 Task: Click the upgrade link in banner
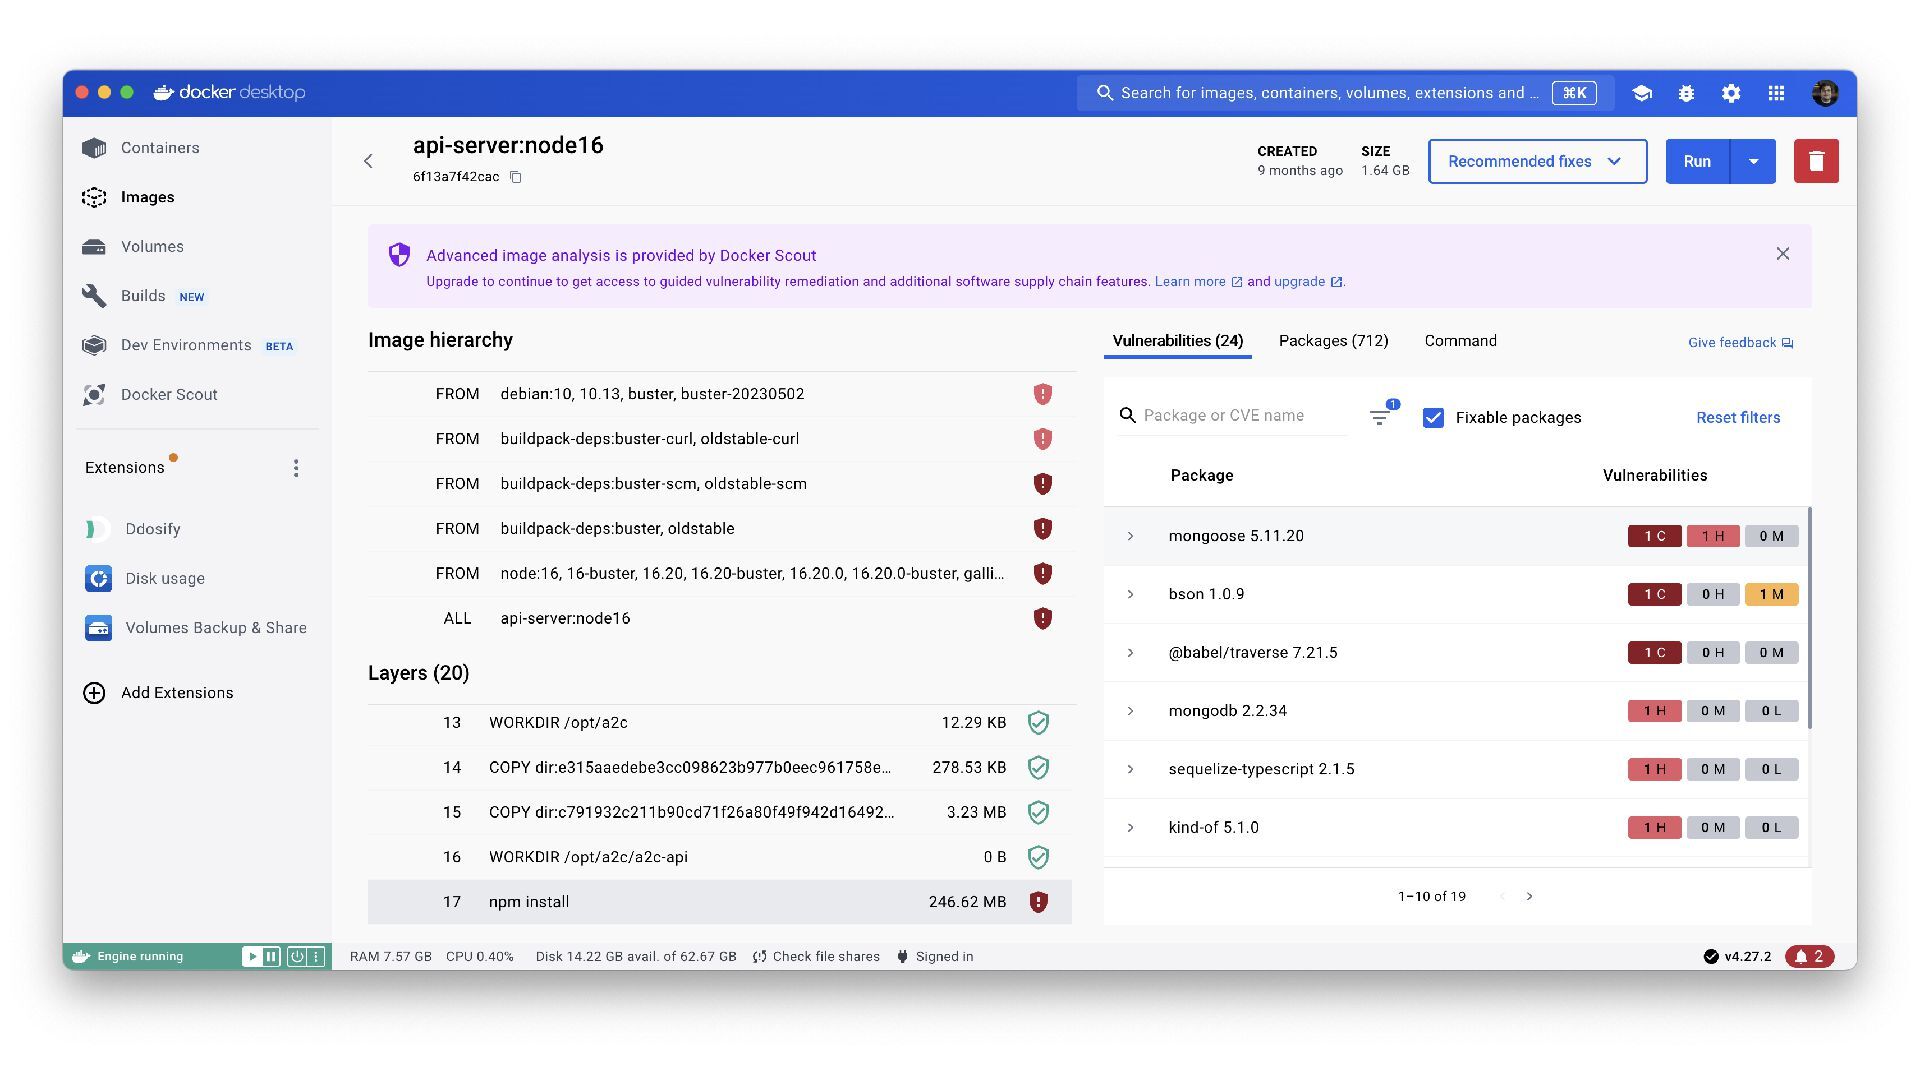(x=1308, y=282)
